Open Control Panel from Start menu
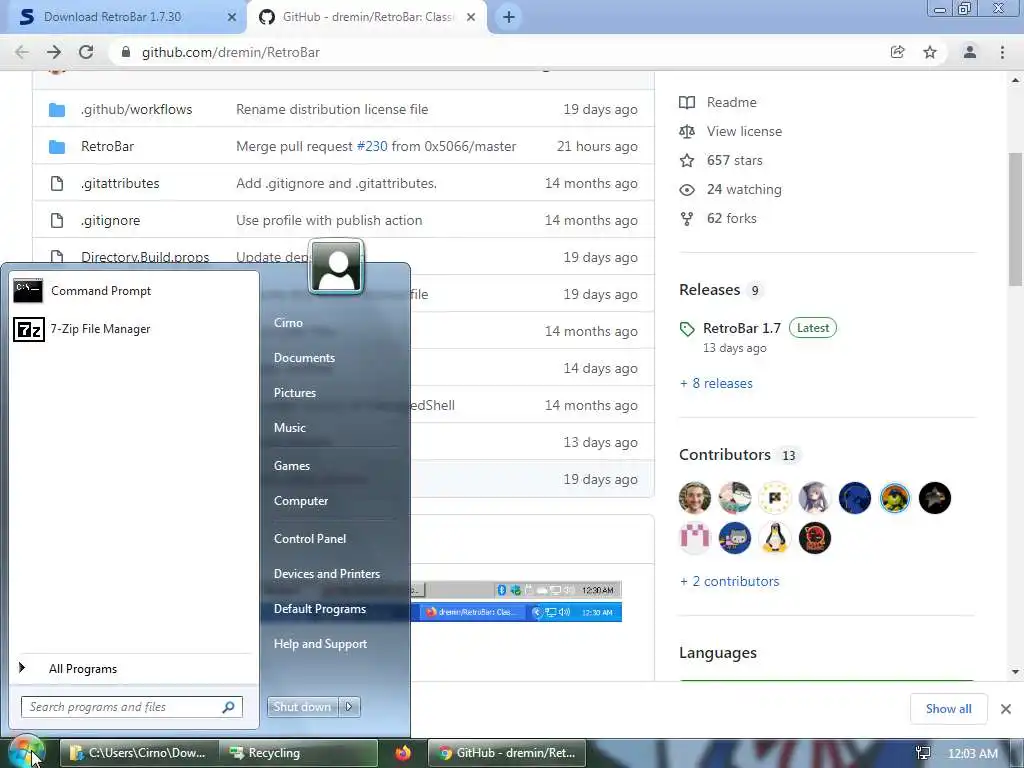Image resolution: width=1024 pixels, height=768 pixels. click(x=310, y=539)
